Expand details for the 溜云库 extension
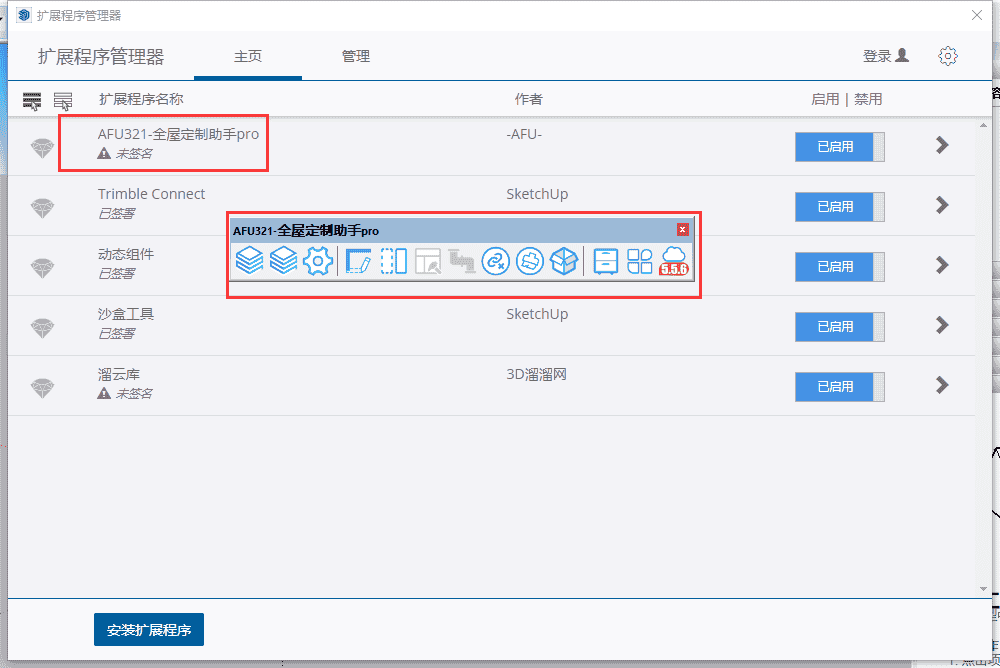The image size is (1000, 668). click(x=941, y=386)
